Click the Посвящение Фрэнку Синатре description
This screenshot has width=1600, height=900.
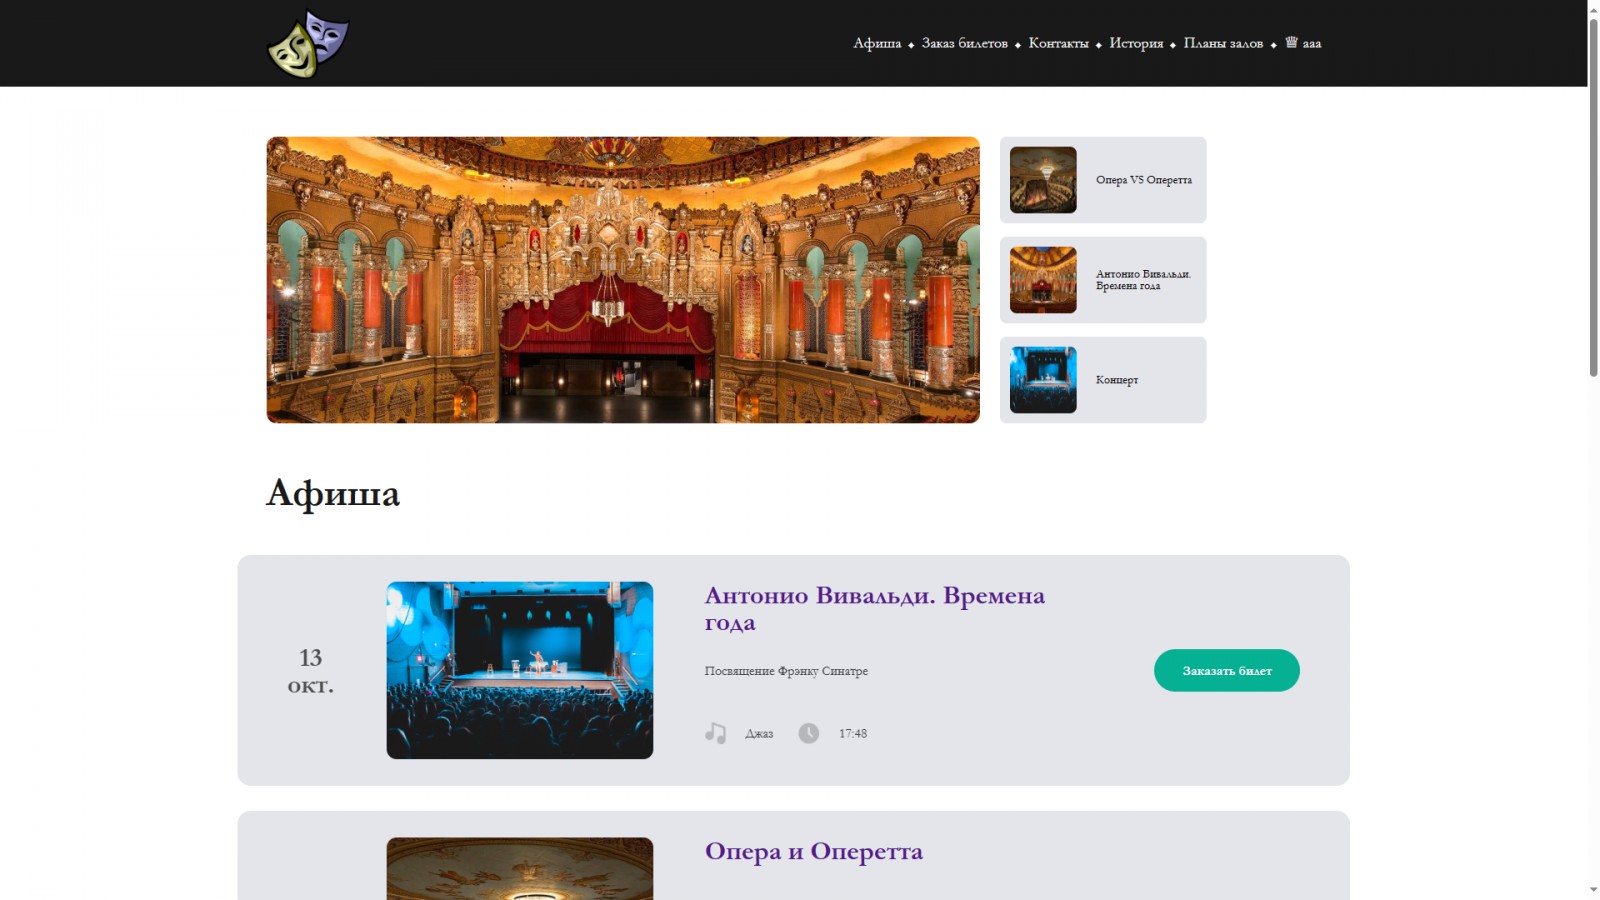786,671
